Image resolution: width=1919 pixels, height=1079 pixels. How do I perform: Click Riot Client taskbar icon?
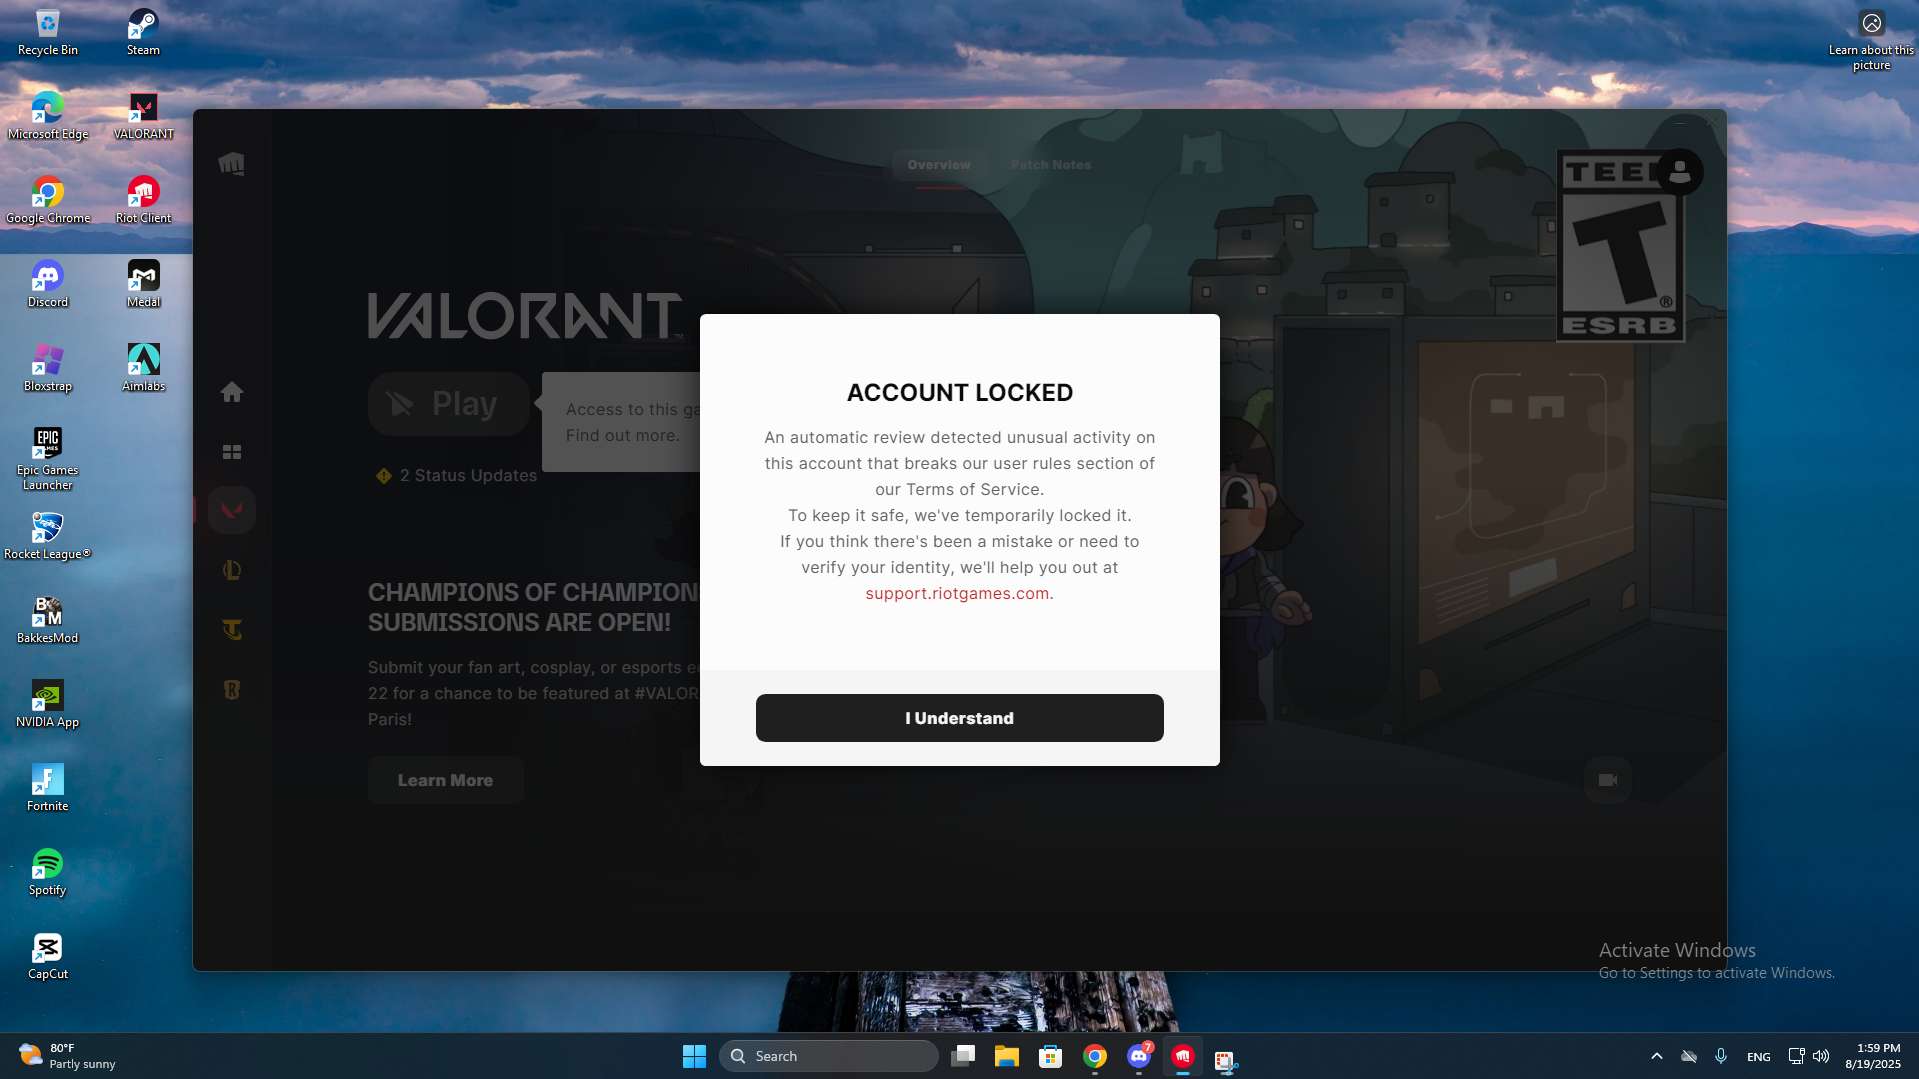click(x=1183, y=1056)
